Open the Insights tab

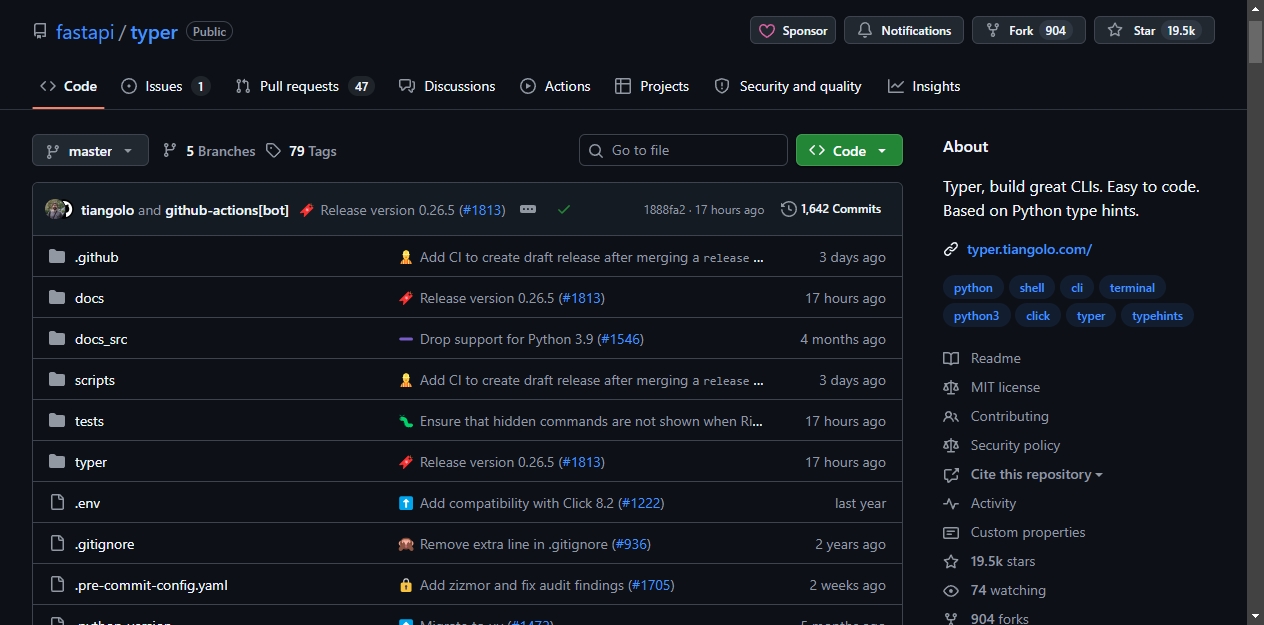click(924, 86)
